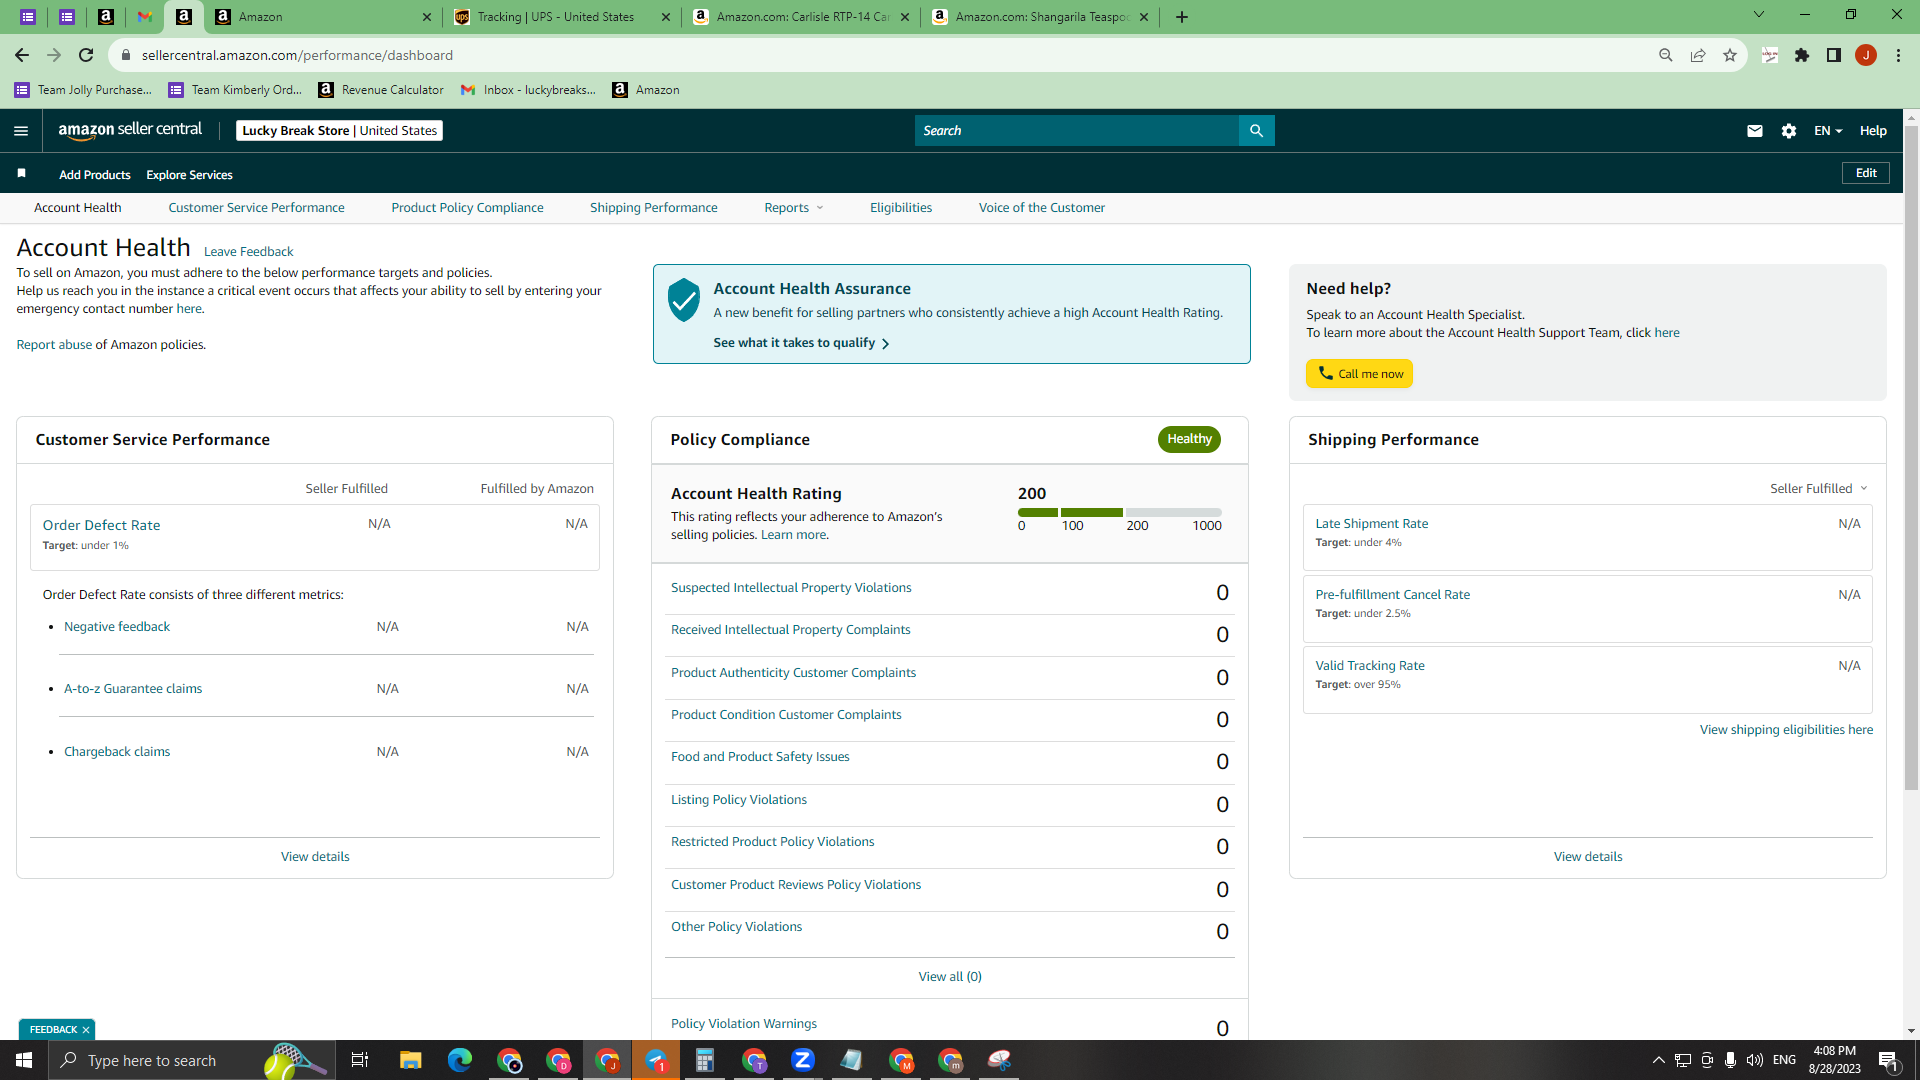Open the Revenue Calculator bookmark
The image size is (1920, 1080).
(x=381, y=90)
